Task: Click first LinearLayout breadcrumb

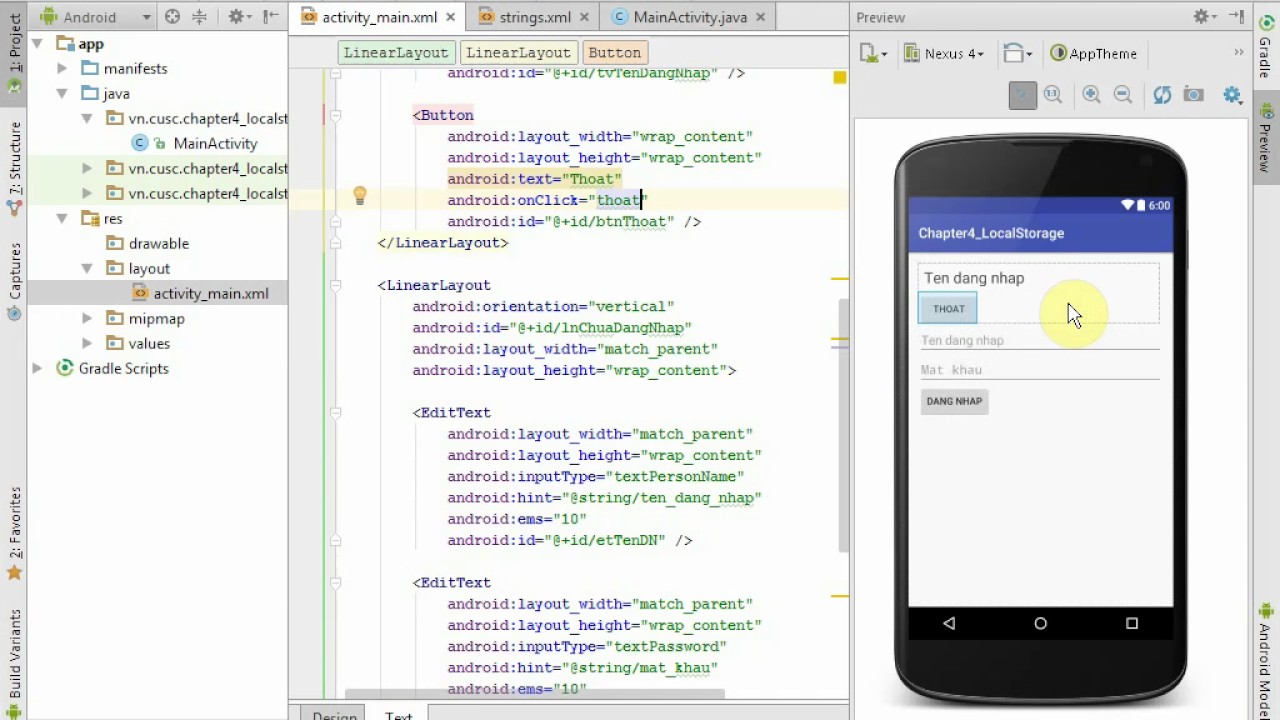Action: (396, 53)
